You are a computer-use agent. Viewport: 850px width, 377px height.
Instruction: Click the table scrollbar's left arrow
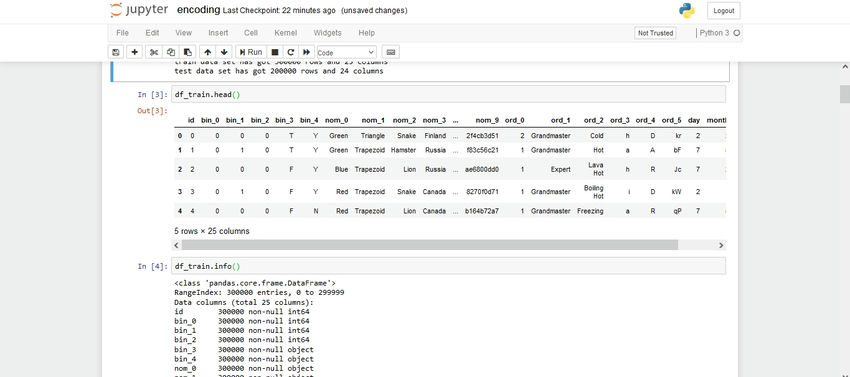(177, 245)
